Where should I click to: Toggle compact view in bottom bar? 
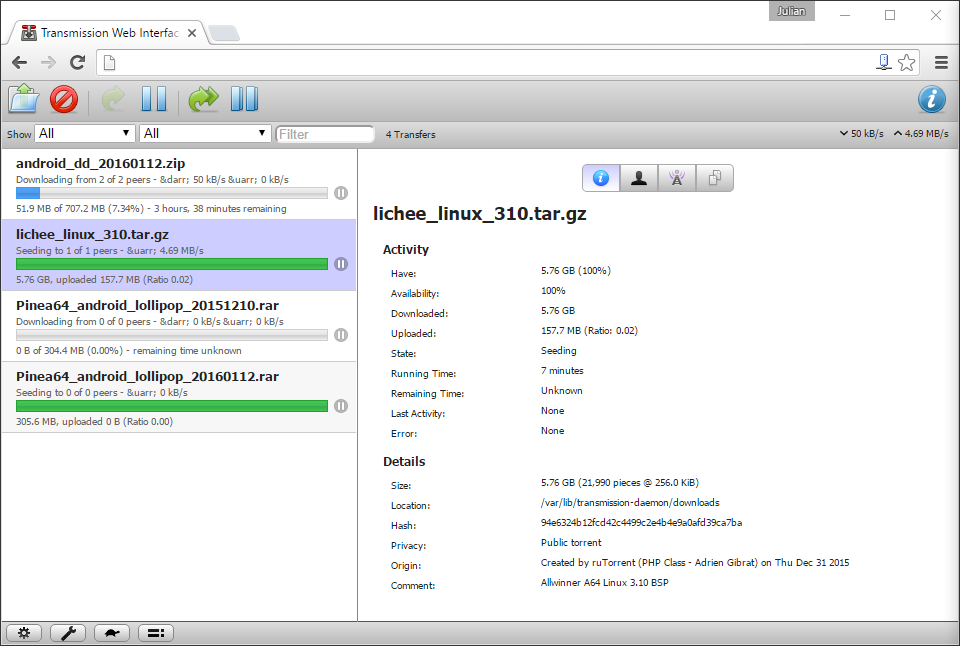(x=156, y=632)
